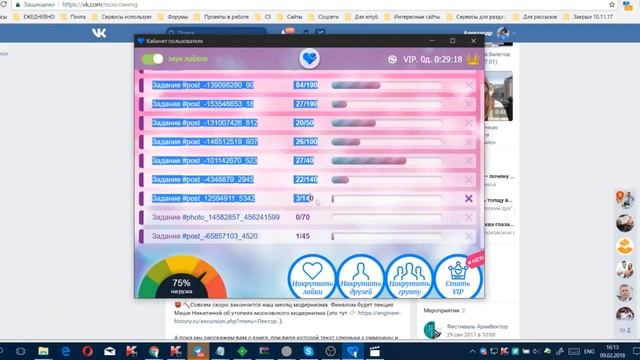The image size is (640, 360).
Task: Cancel task #post_-101142670 using its X
Action: pyautogui.click(x=469, y=161)
